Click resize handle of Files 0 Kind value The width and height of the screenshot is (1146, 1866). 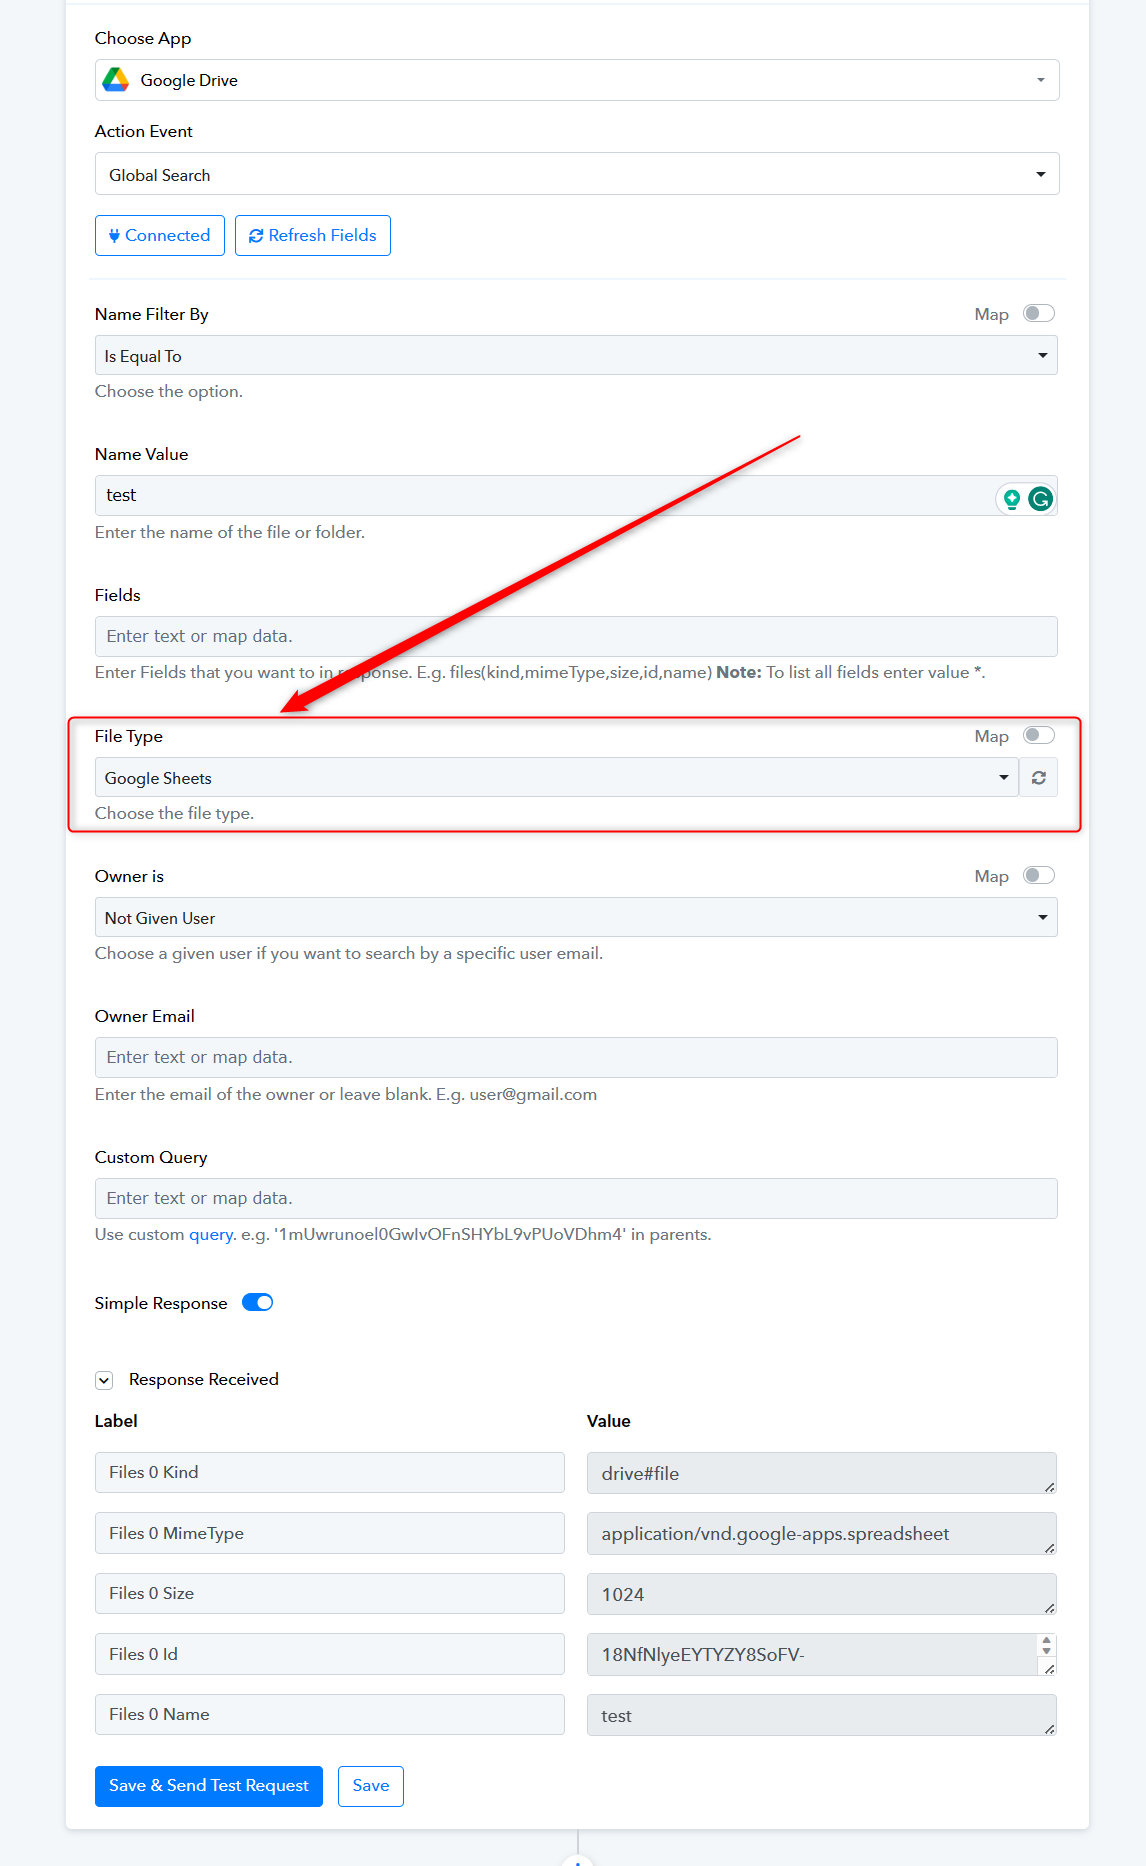[1049, 1487]
